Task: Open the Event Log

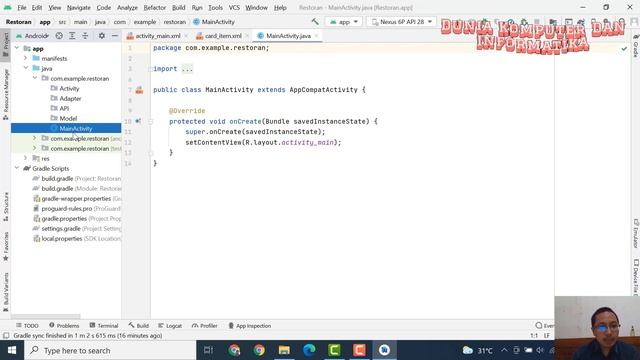Action: (x=544, y=326)
